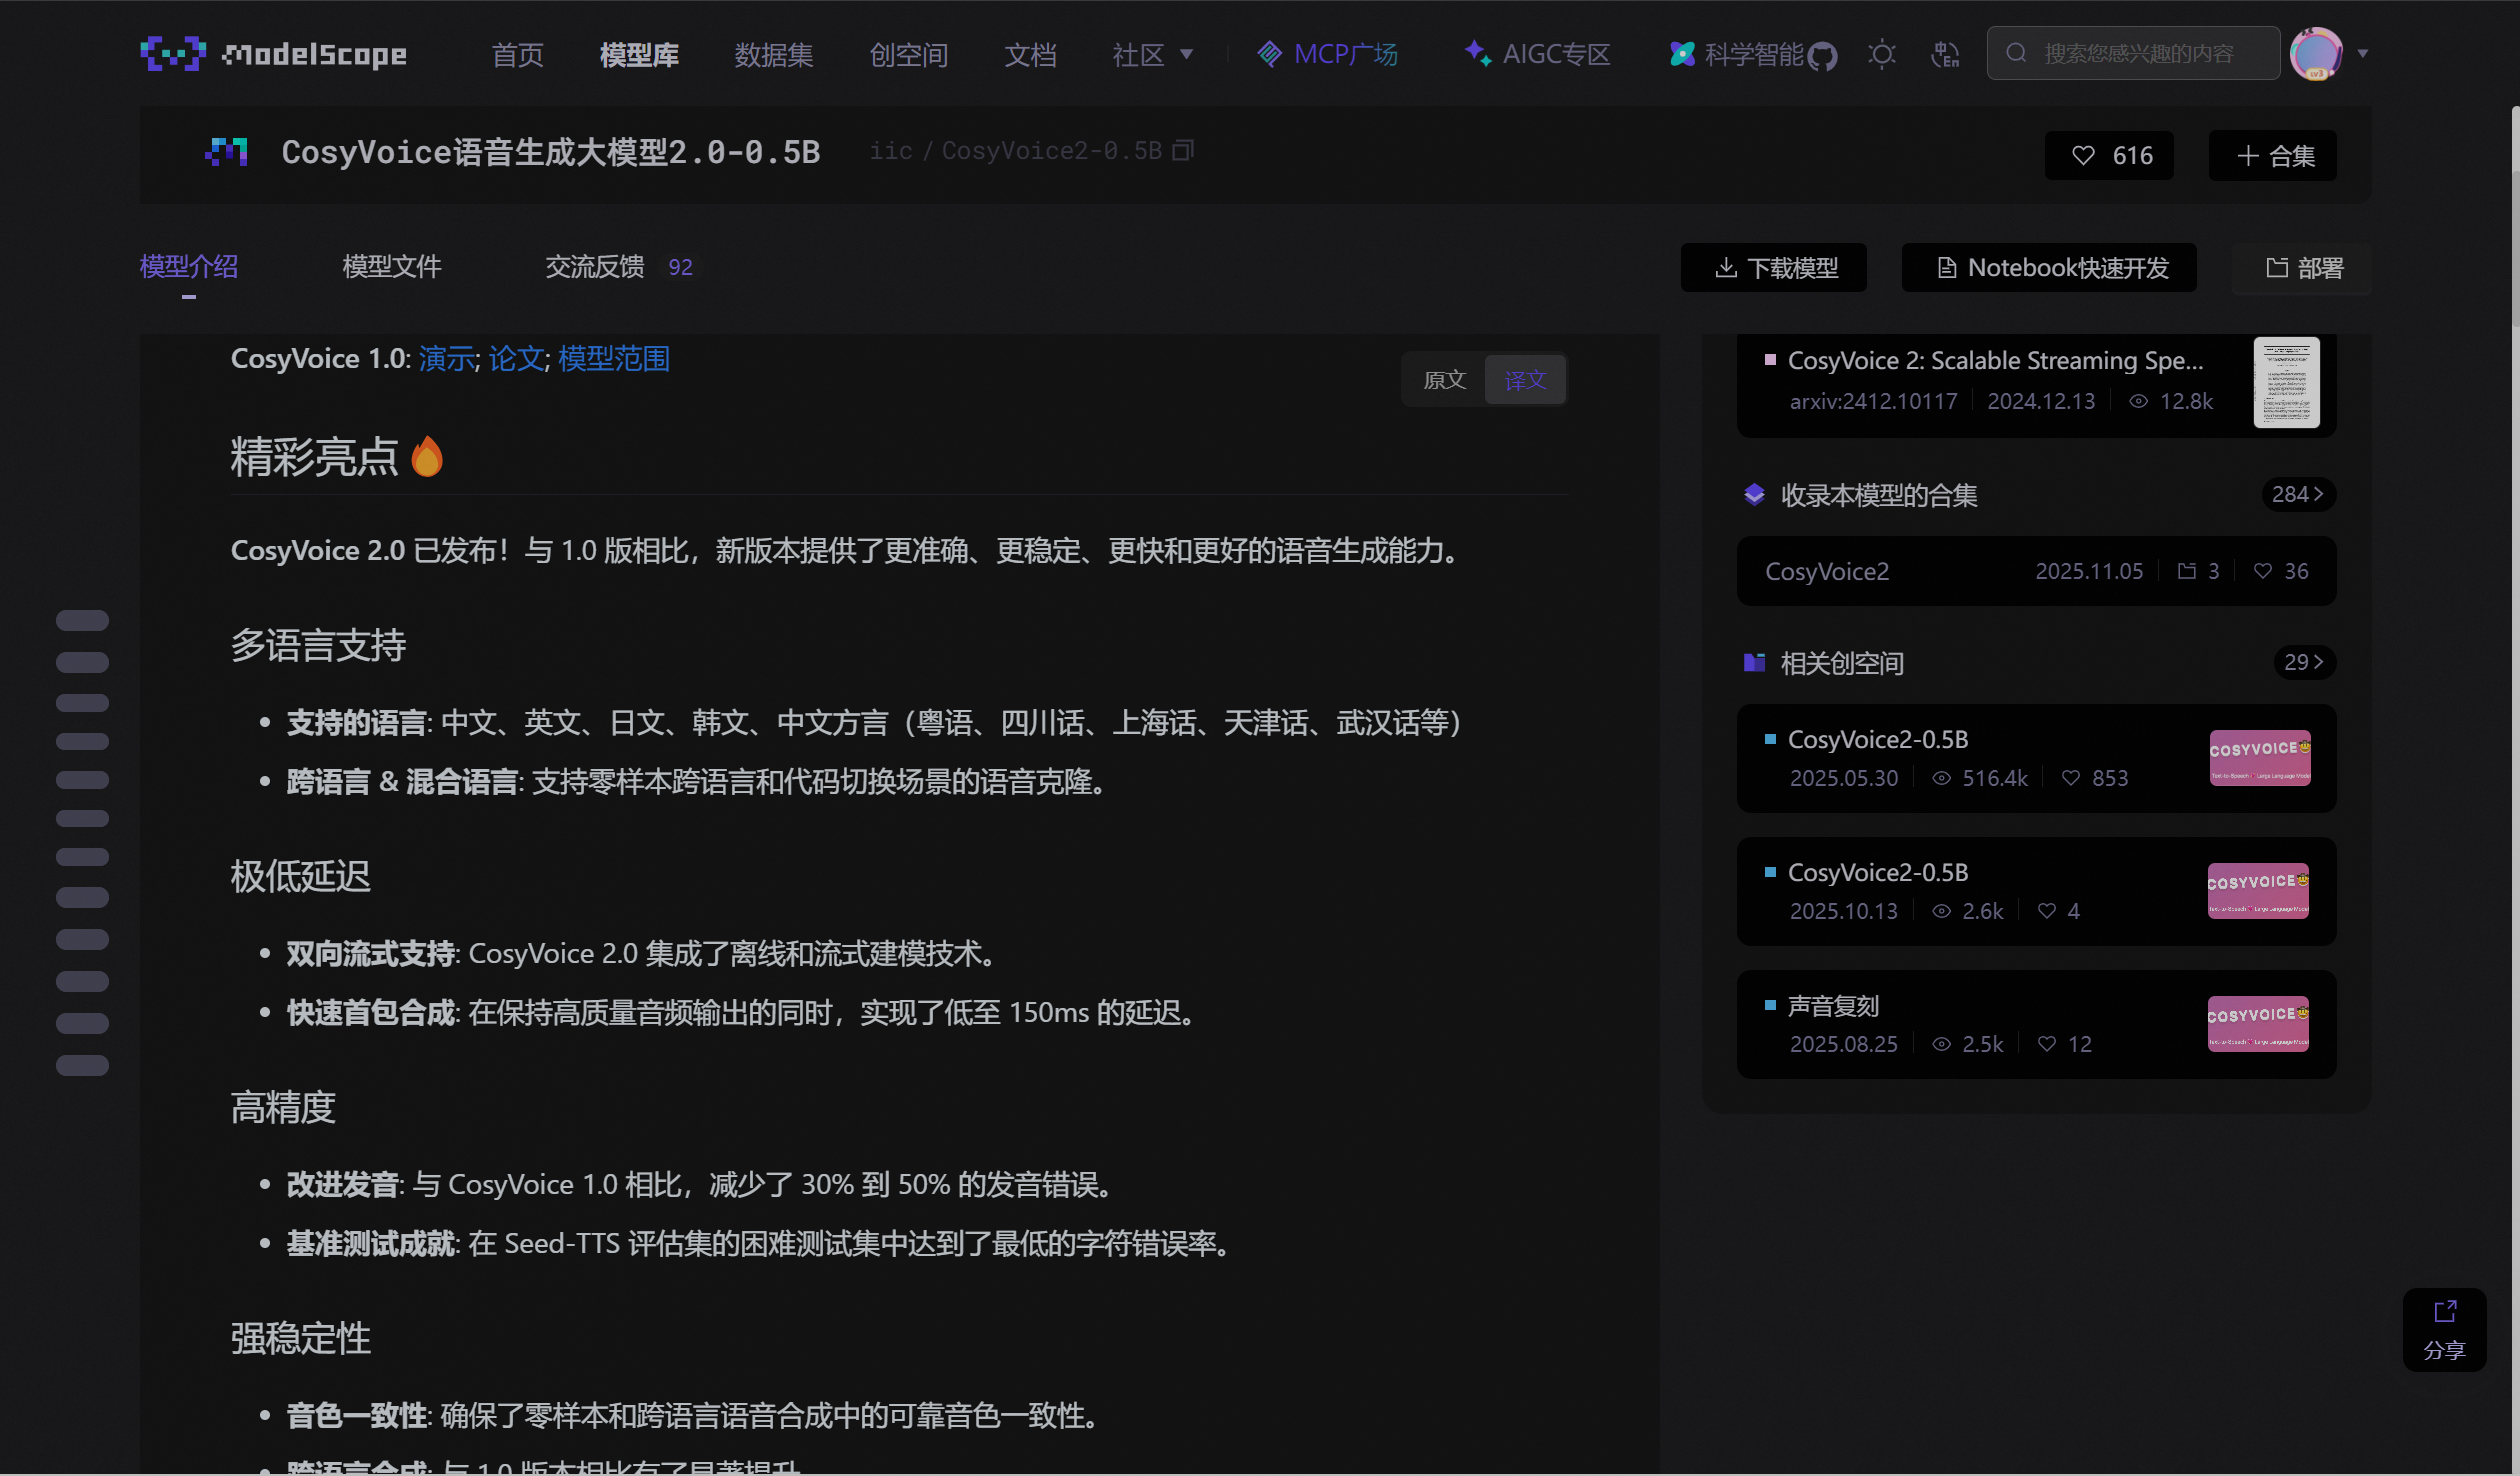Image resolution: width=2520 pixels, height=1476 pixels.
Task: Switch to 译文 translated view
Action: [1525, 379]
